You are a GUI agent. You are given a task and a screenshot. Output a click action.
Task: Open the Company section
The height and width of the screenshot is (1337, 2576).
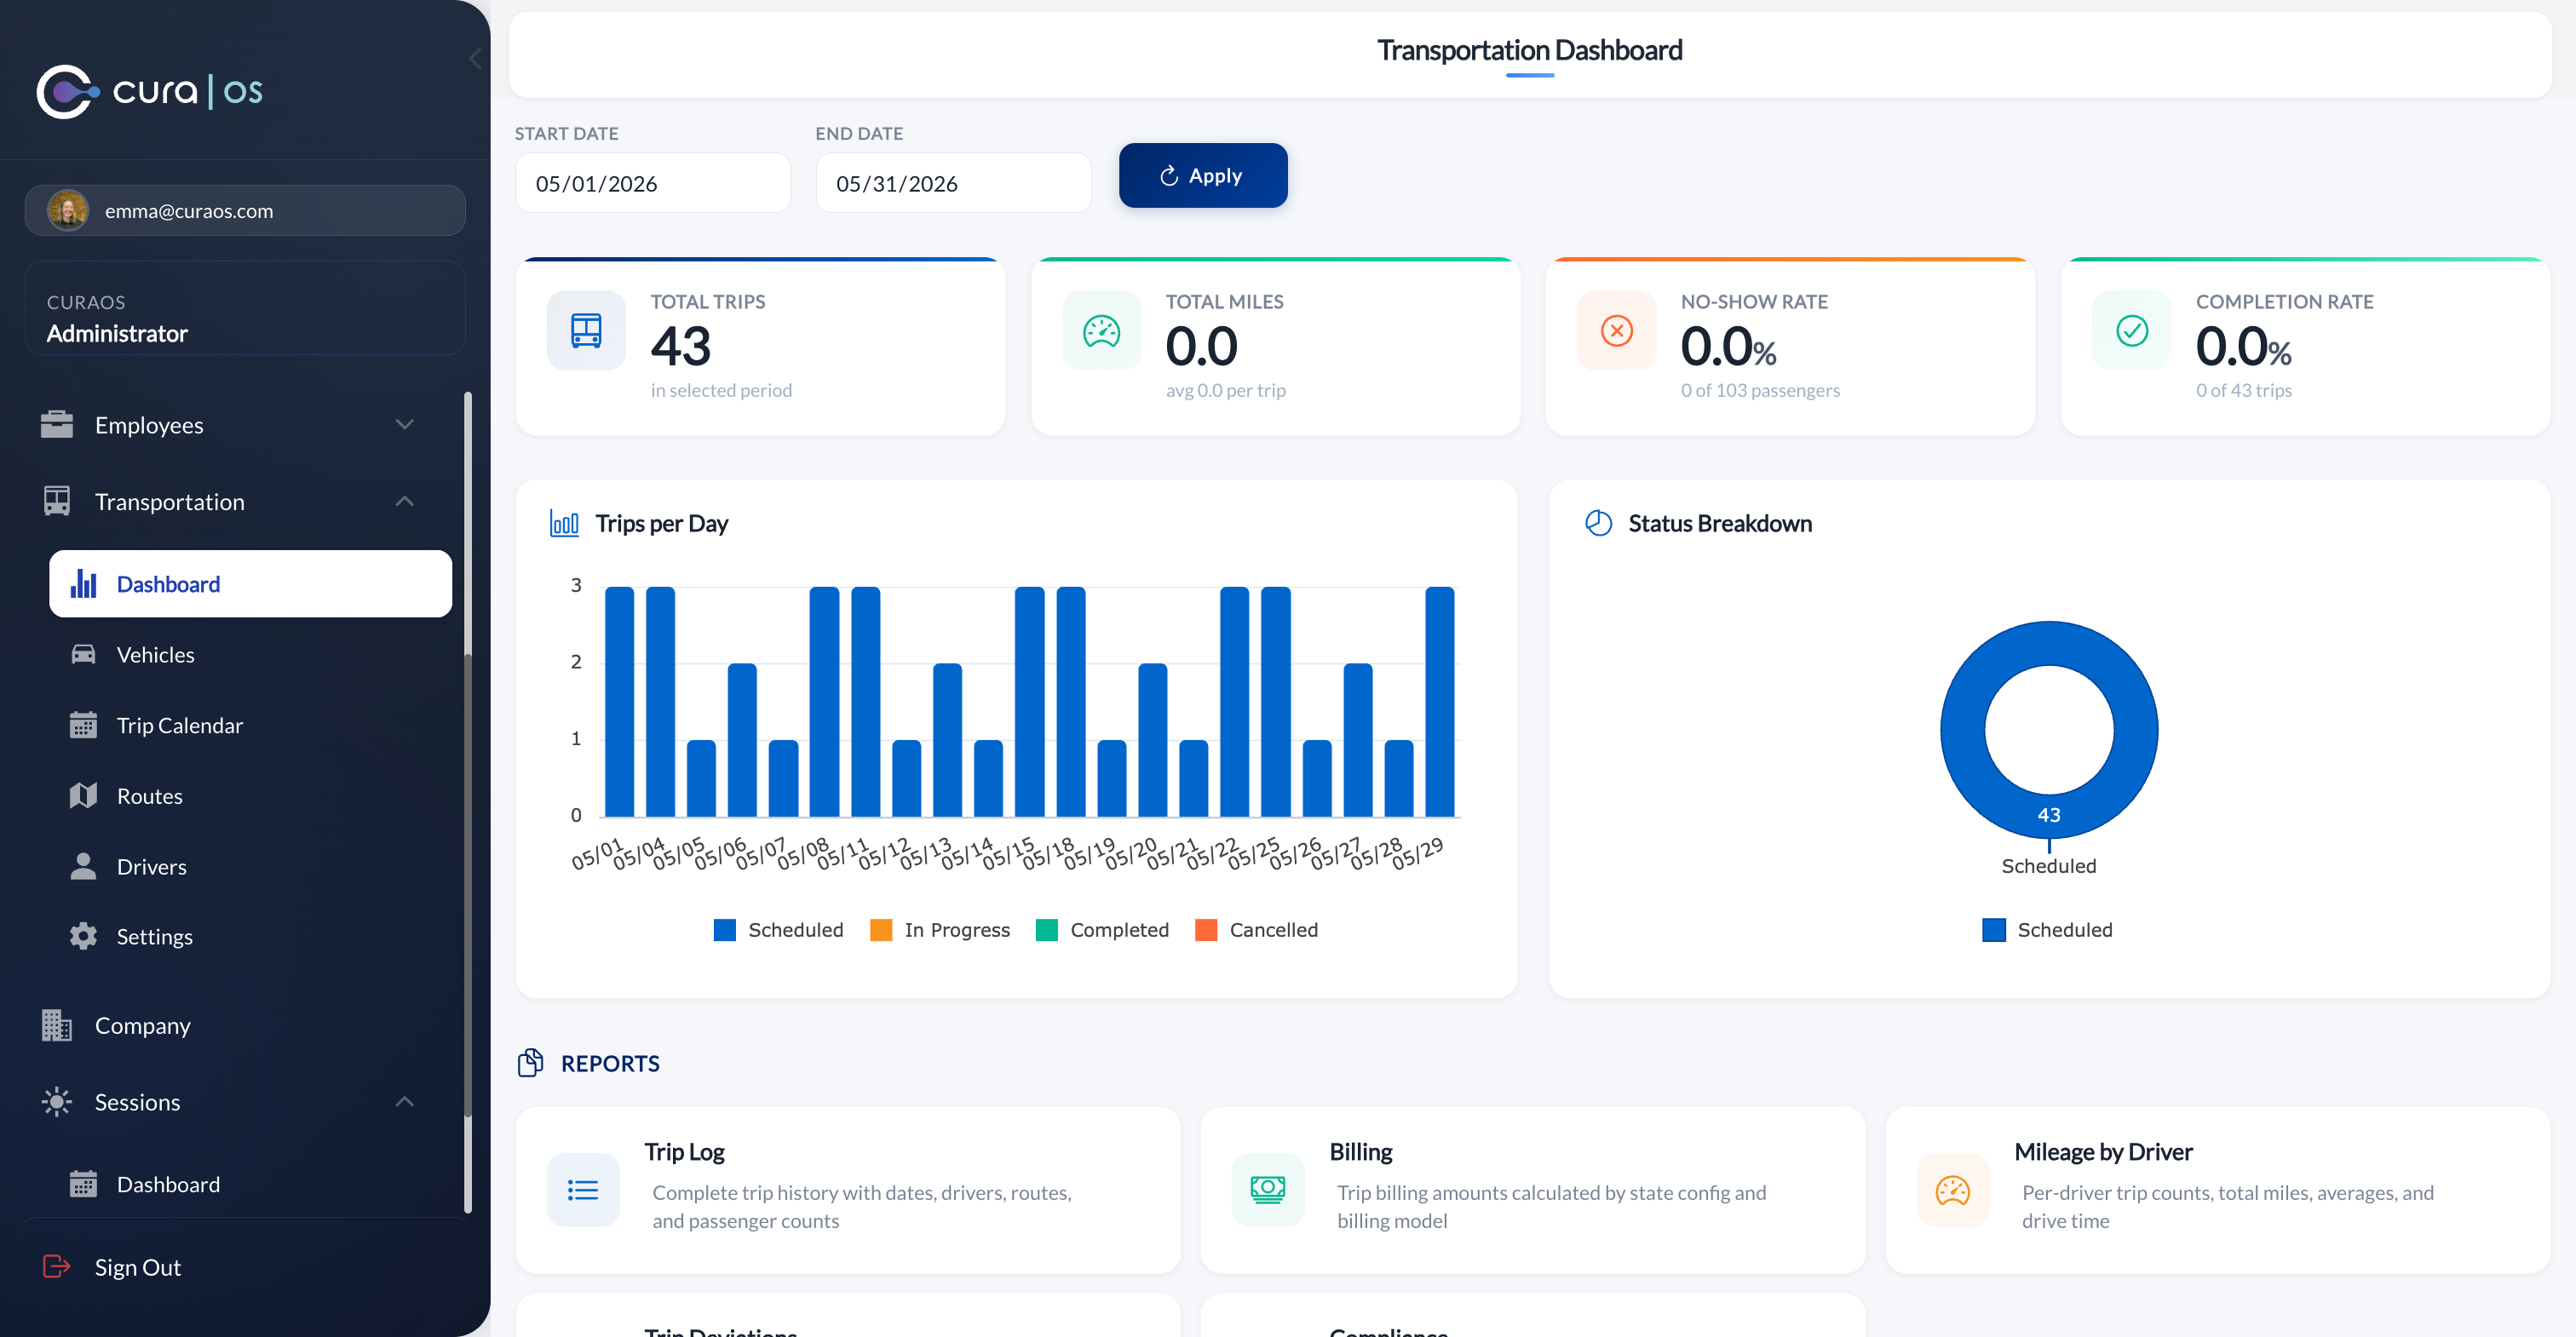(x=235, y=1025)
